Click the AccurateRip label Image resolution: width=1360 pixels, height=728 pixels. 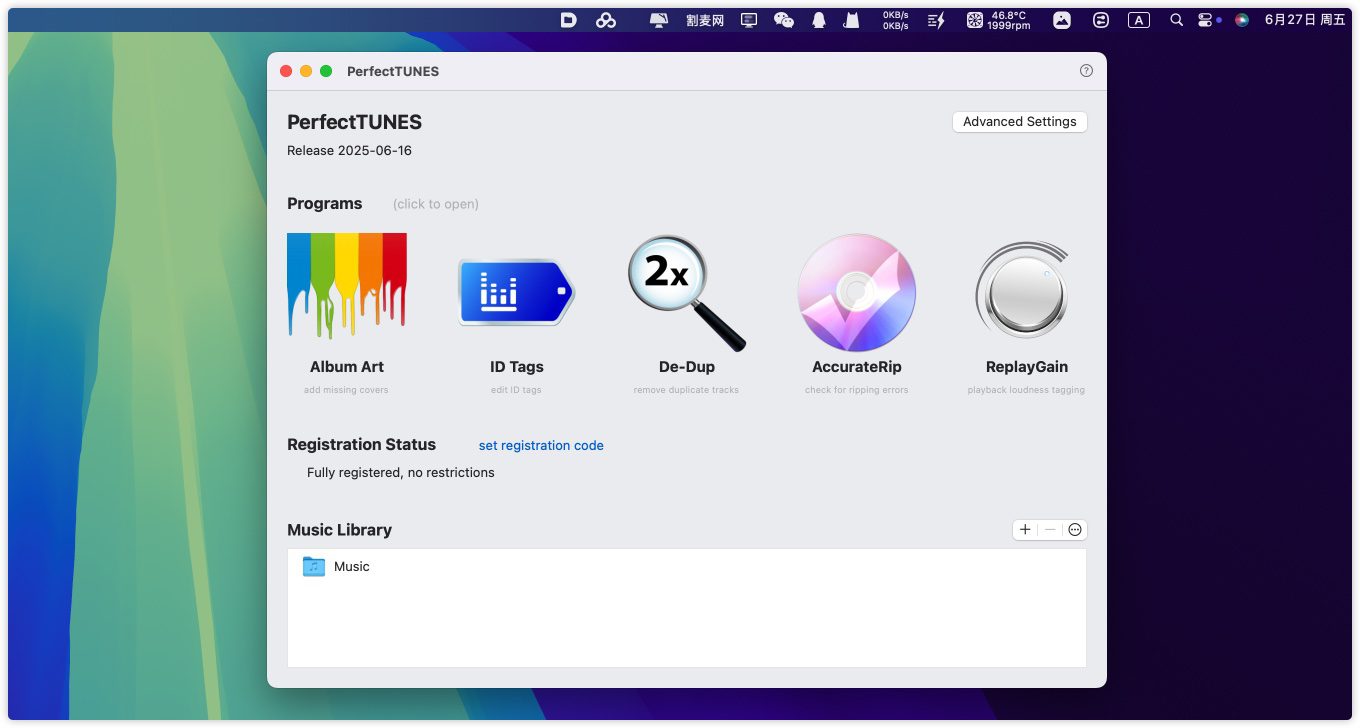[x=857, y=367]
